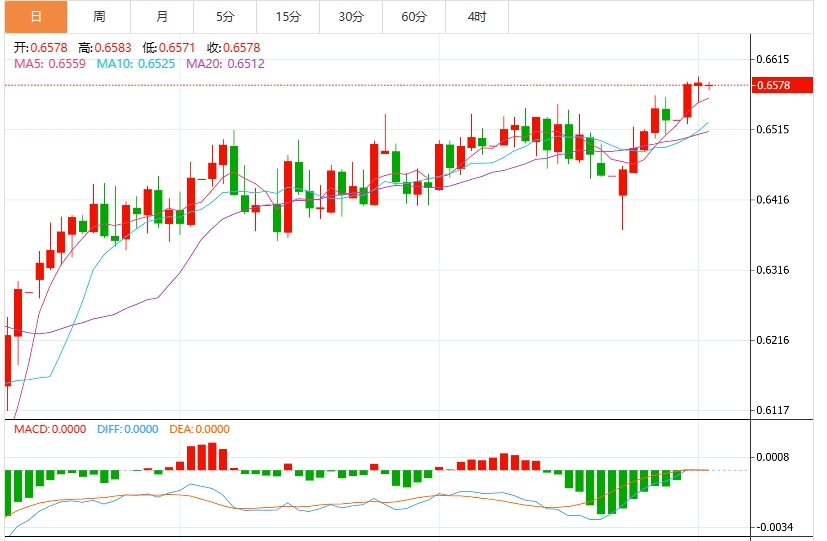Viewport: 827px width, 541px height.
Task: Click the 0.0008 MACD axis label
Action: [773, 457]
